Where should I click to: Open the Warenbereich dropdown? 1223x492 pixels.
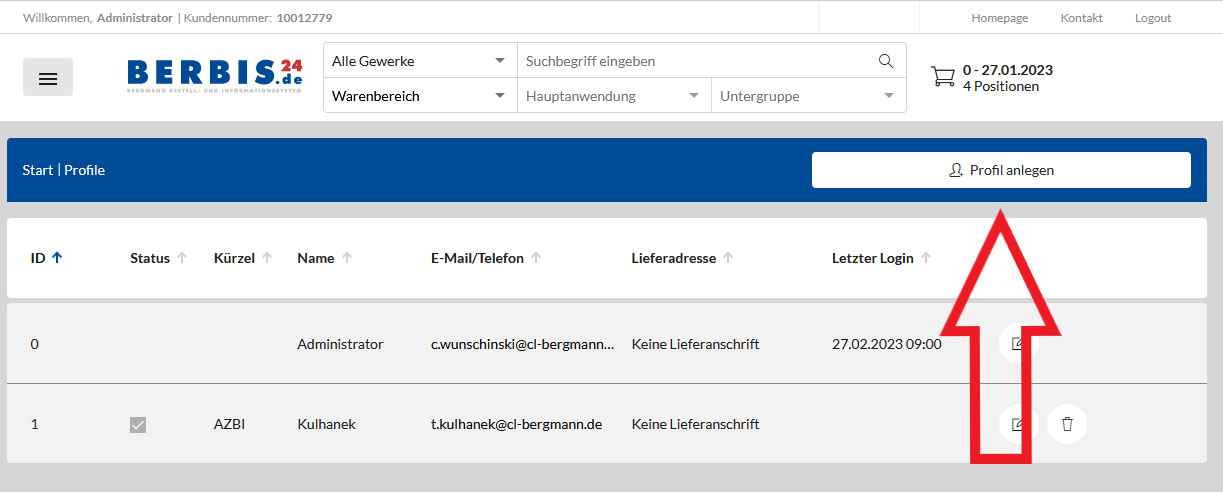(x=419, y=96)
